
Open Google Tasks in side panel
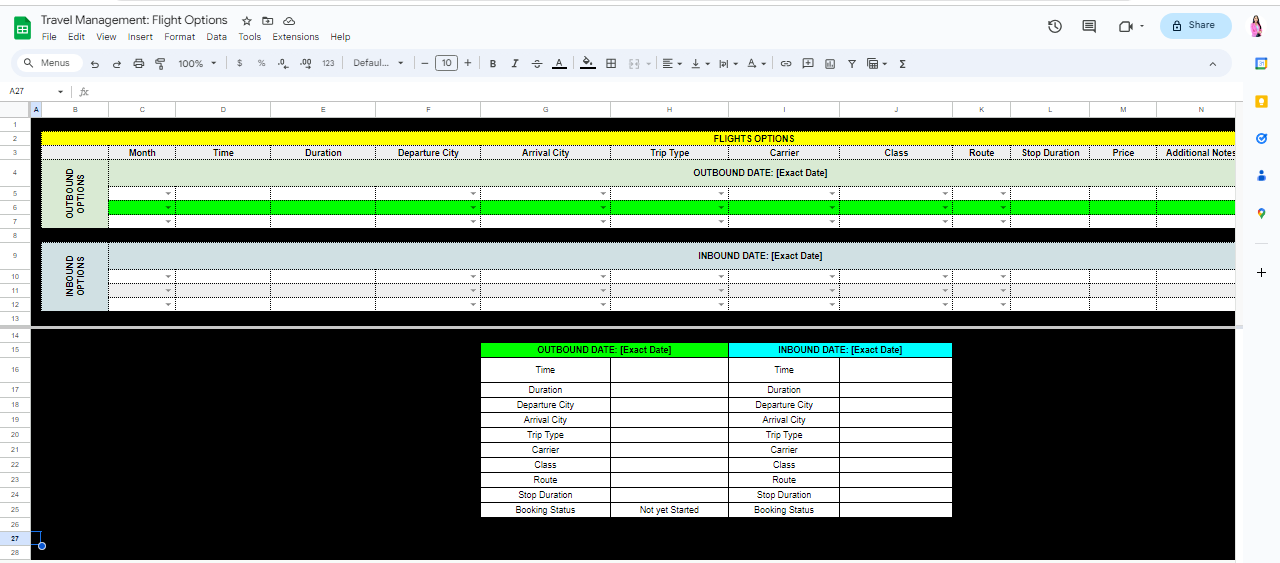(1261, 138)
